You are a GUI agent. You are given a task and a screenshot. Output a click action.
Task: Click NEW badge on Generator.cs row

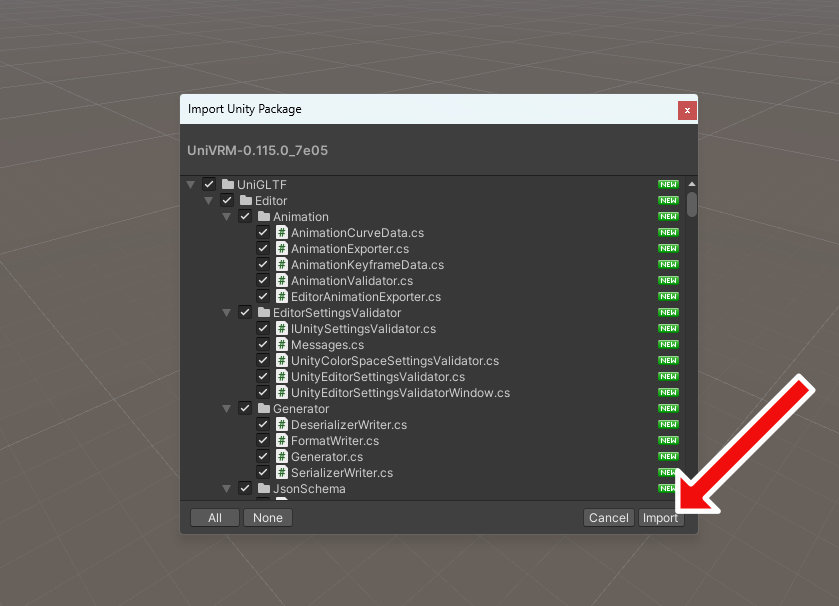pos(668,457)
